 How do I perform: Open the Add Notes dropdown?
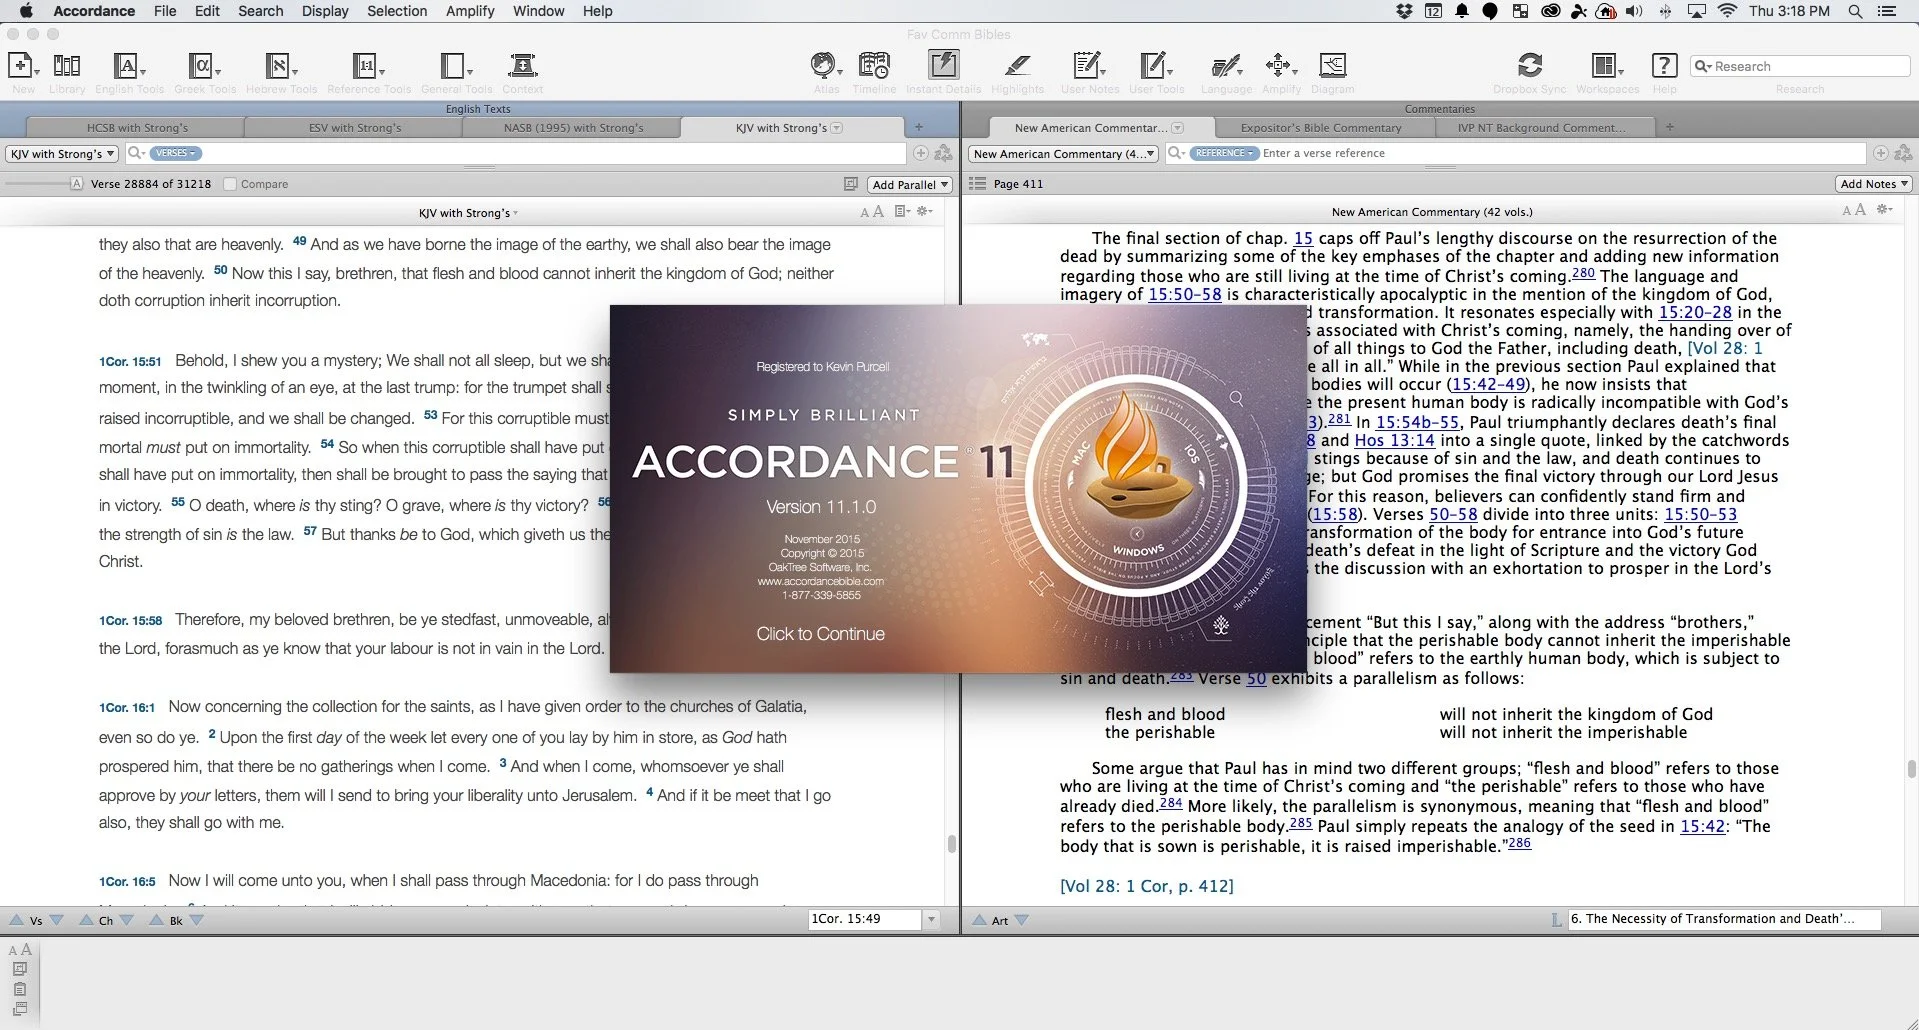point(1874,184)
